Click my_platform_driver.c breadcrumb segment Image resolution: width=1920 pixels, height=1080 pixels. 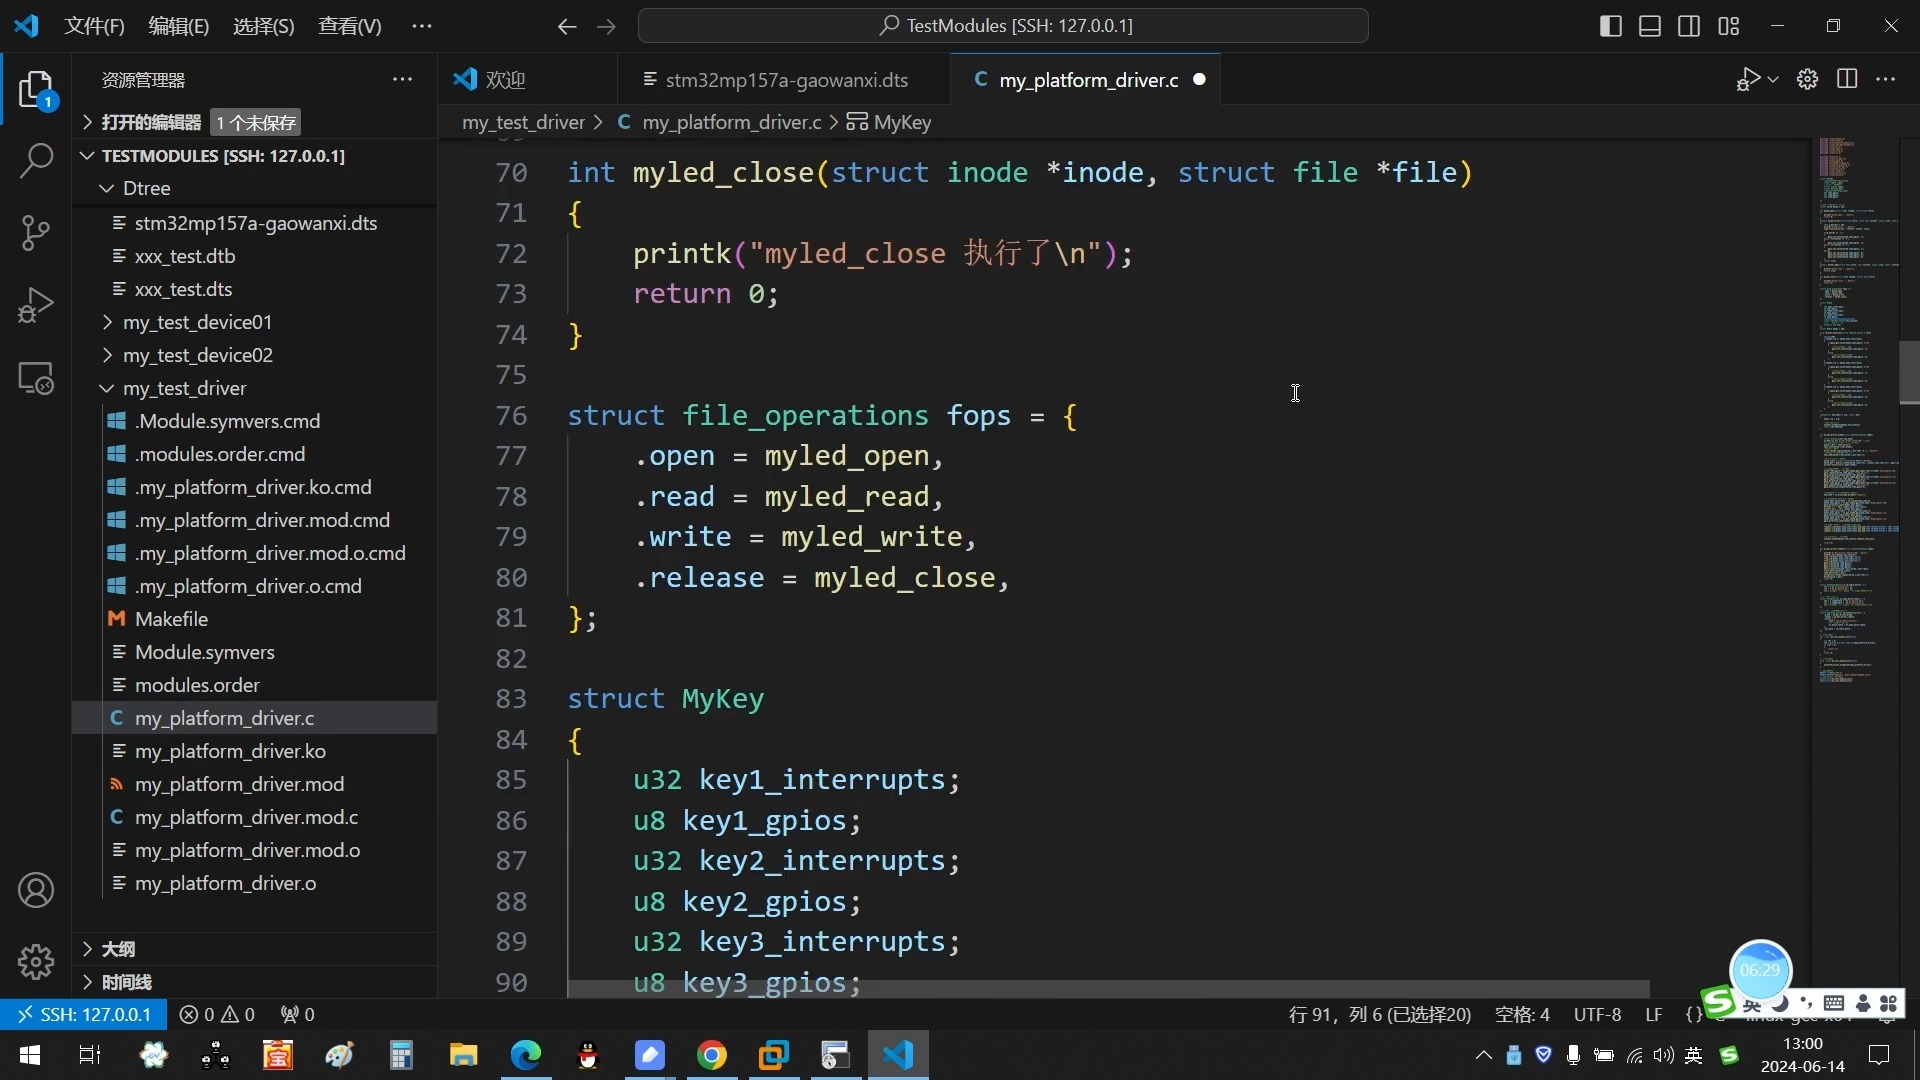point(720,122)
